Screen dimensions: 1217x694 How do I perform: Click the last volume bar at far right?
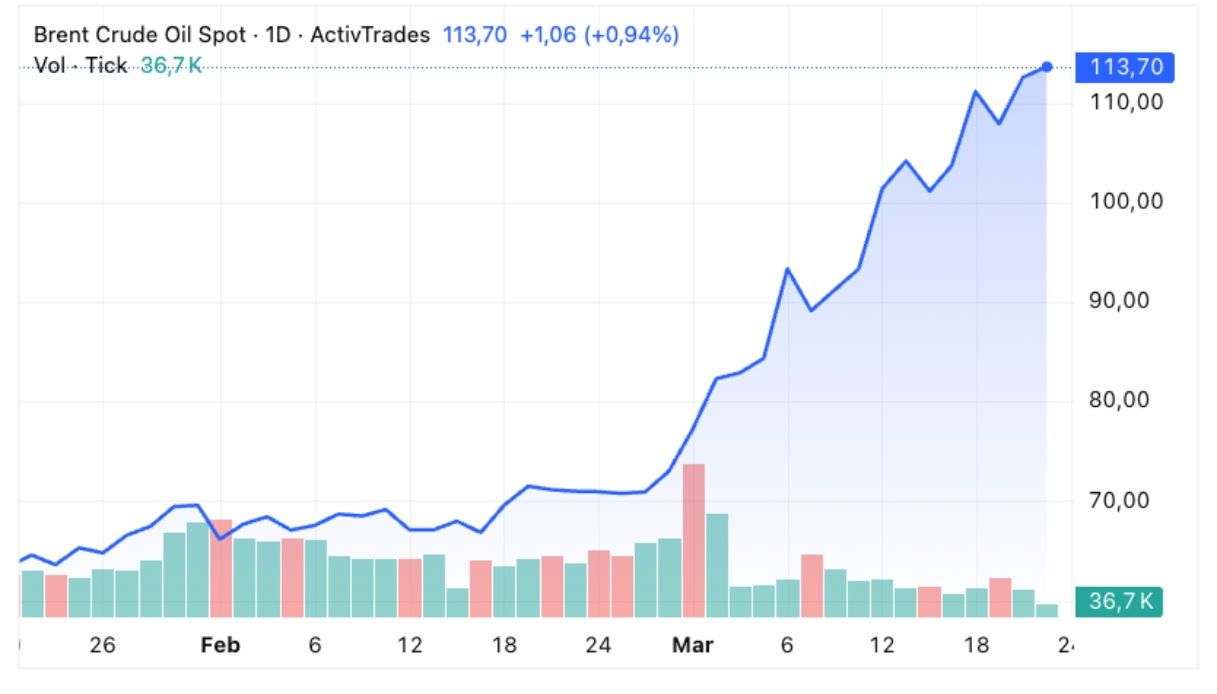pos(1047,610)
